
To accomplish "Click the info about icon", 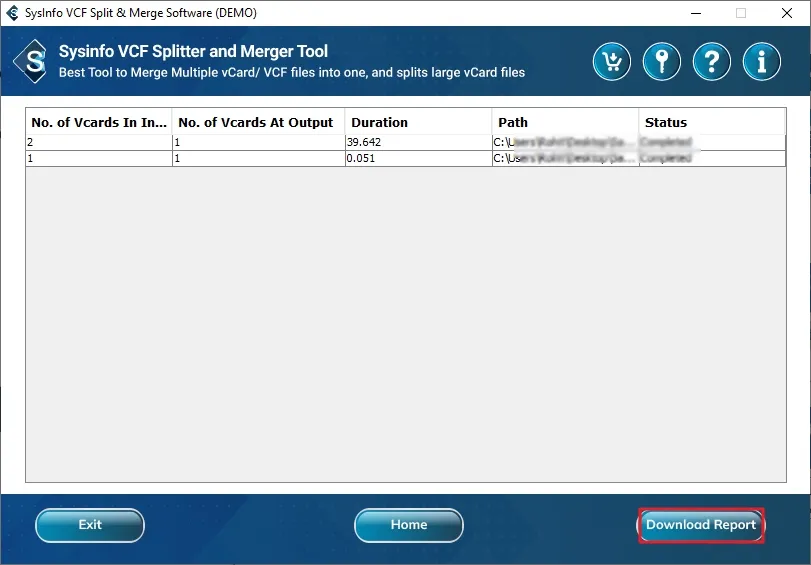I will click(x=761, y=62).
